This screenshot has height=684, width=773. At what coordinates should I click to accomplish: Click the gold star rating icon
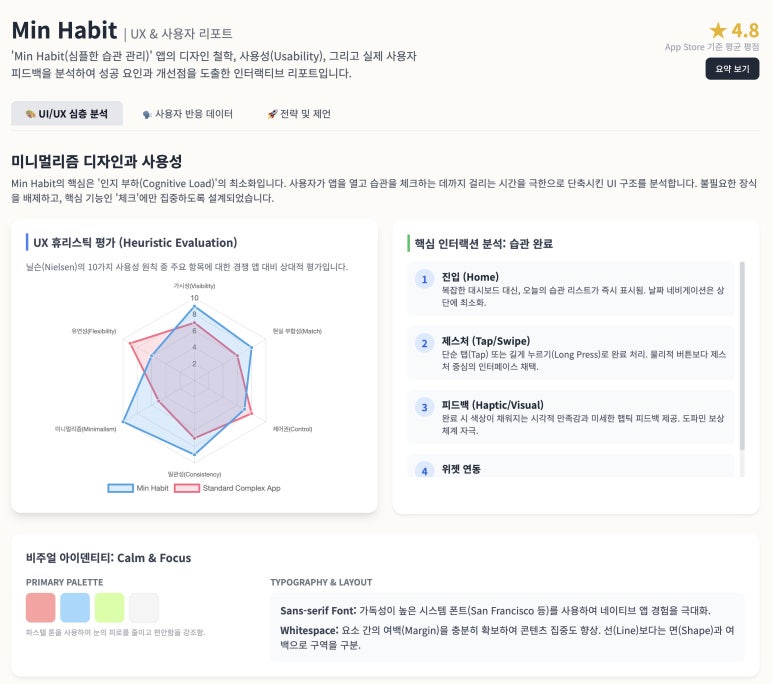coord(717,30)
